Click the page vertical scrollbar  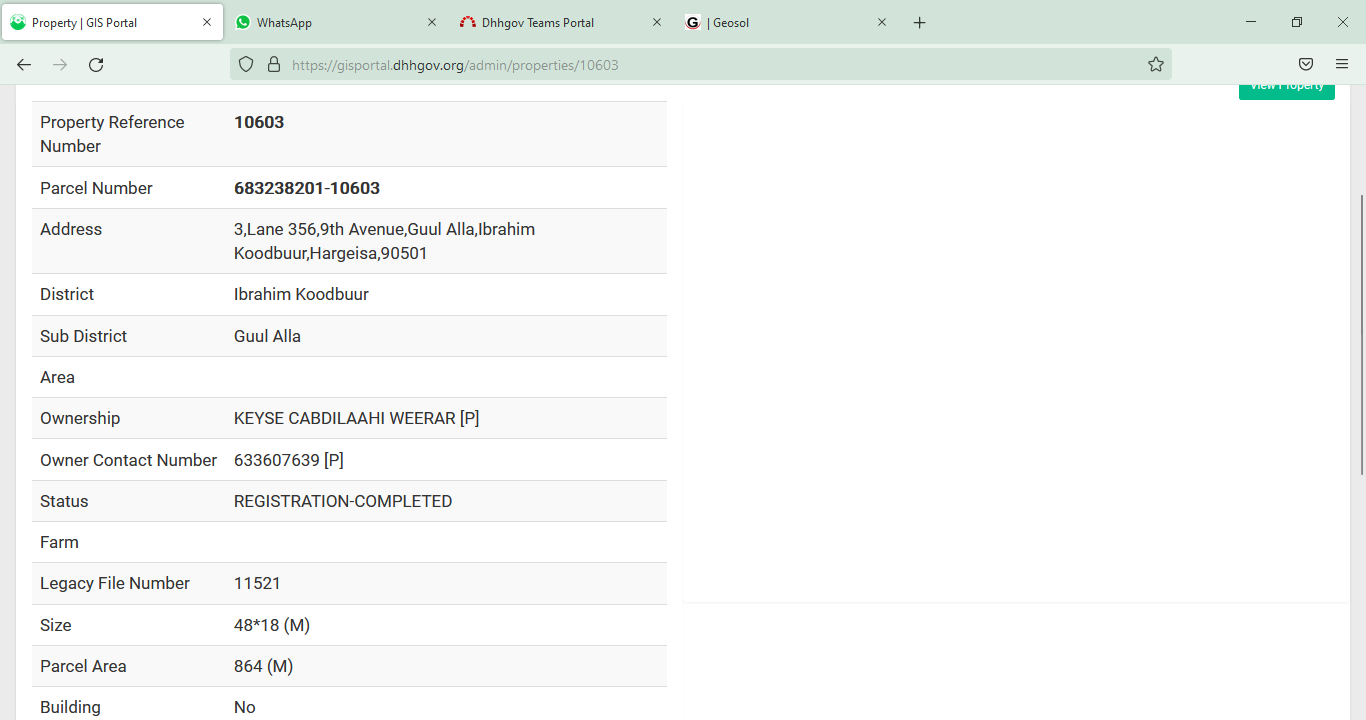click(x=1360, y=334)
